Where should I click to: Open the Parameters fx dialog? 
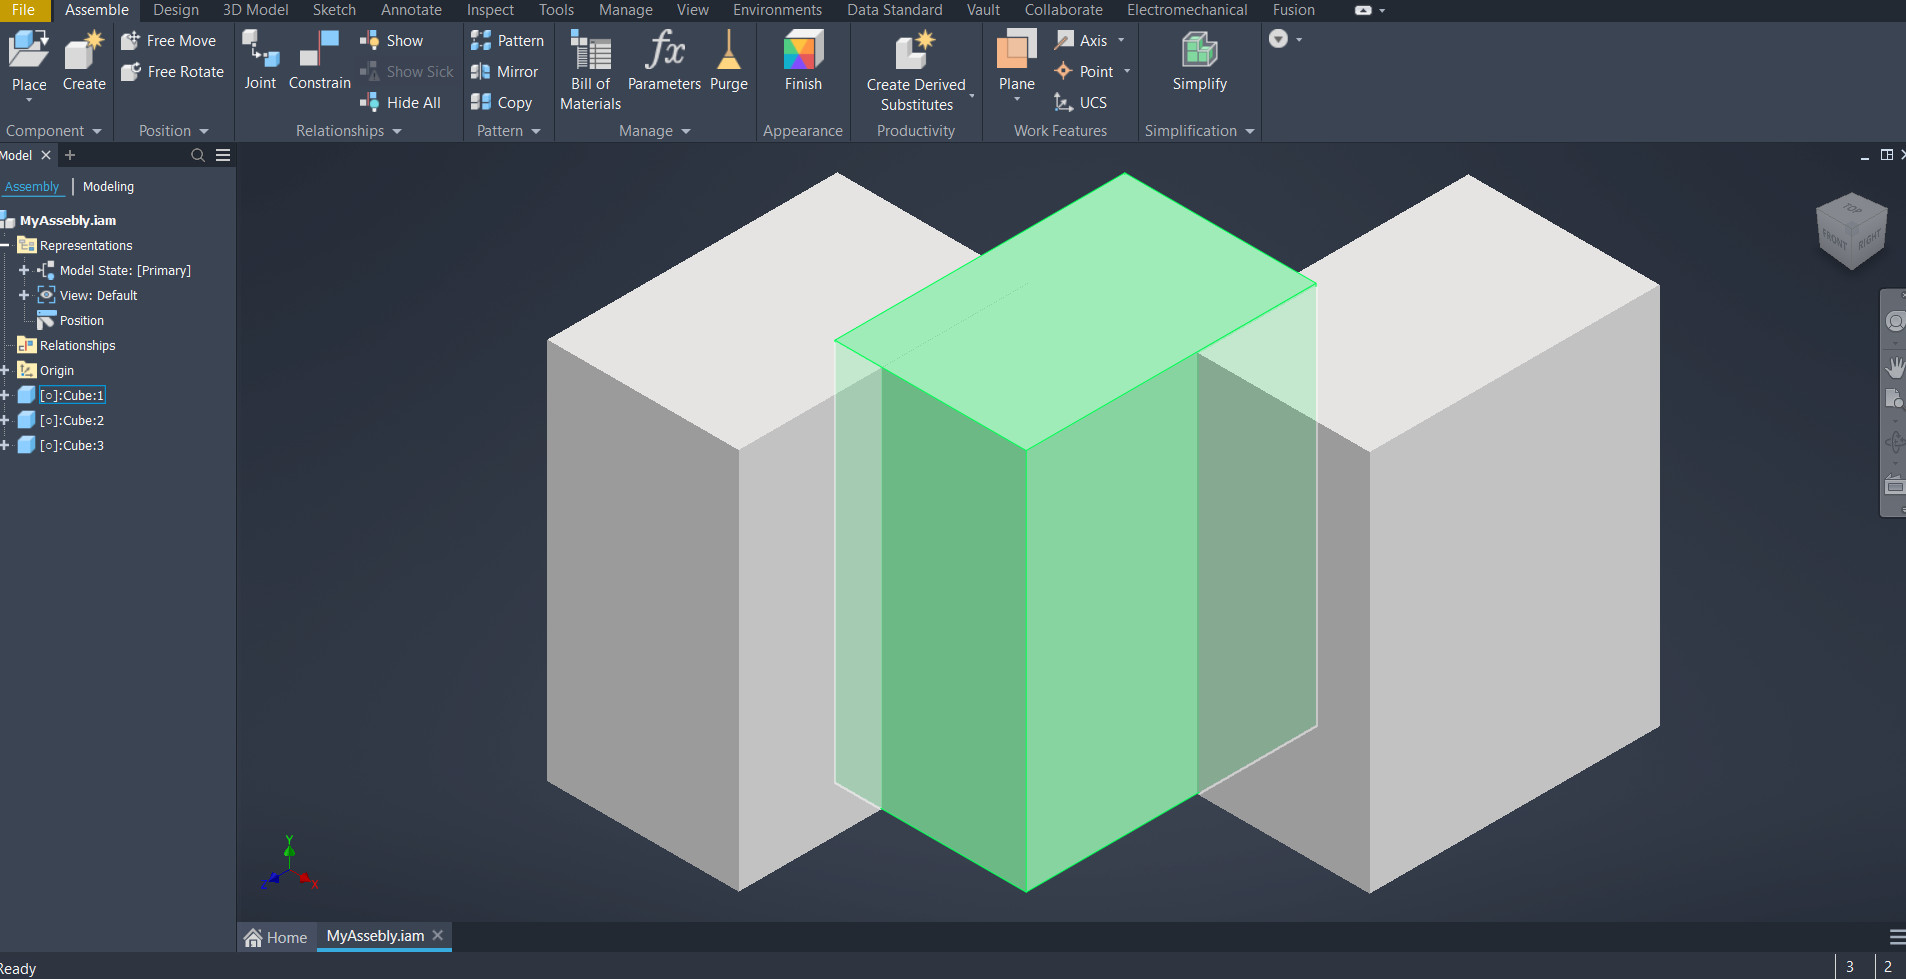click(665, 60)
